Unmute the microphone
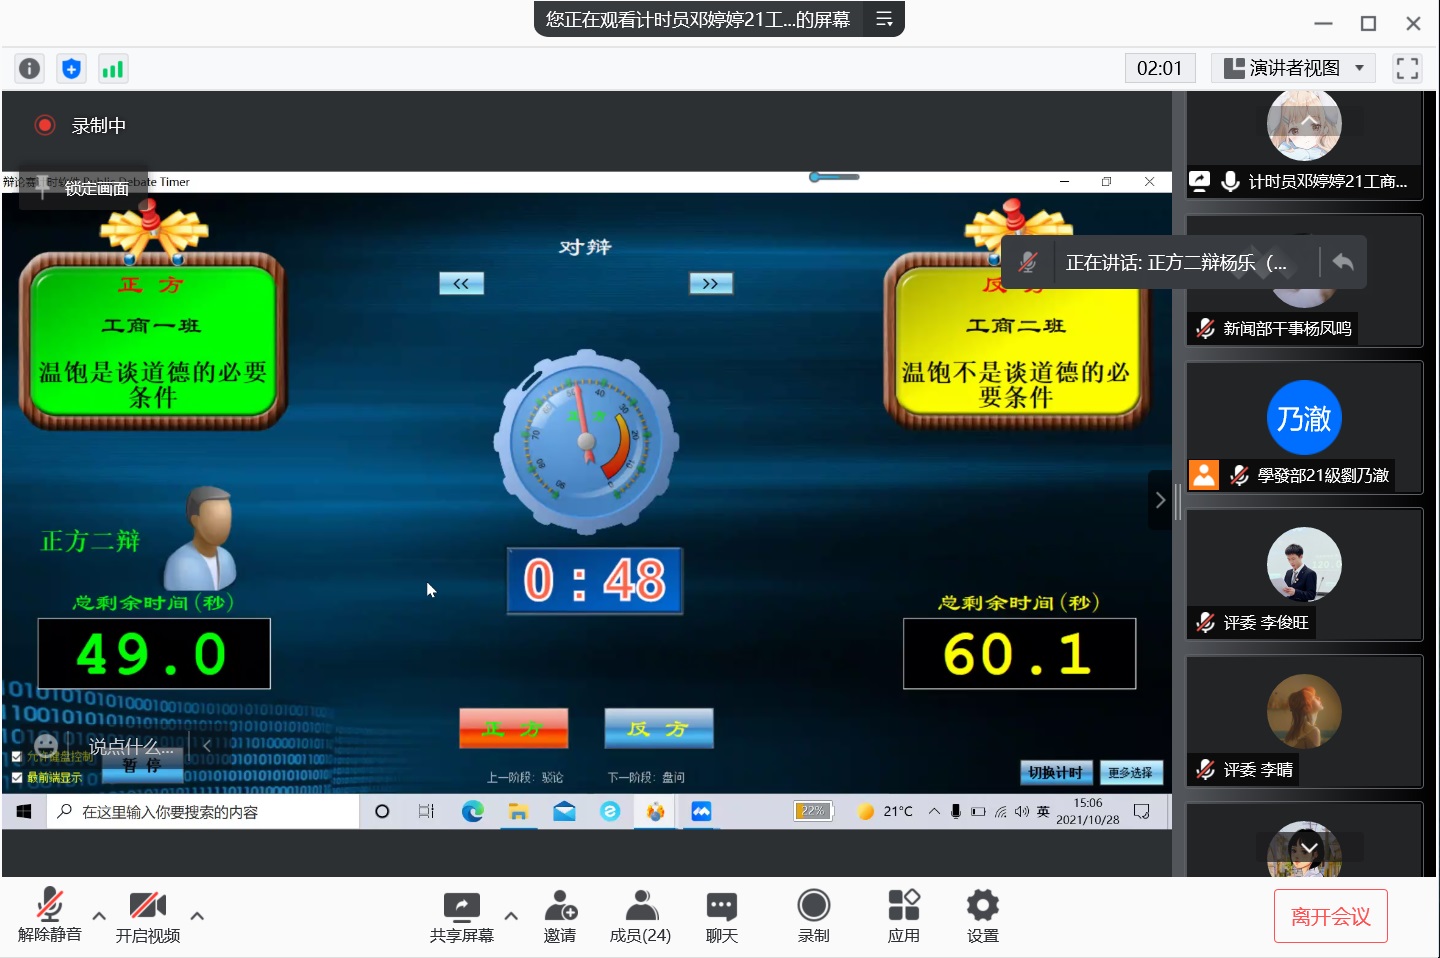This screenshot has width=1440, height=958. click(x=49, y=917)
